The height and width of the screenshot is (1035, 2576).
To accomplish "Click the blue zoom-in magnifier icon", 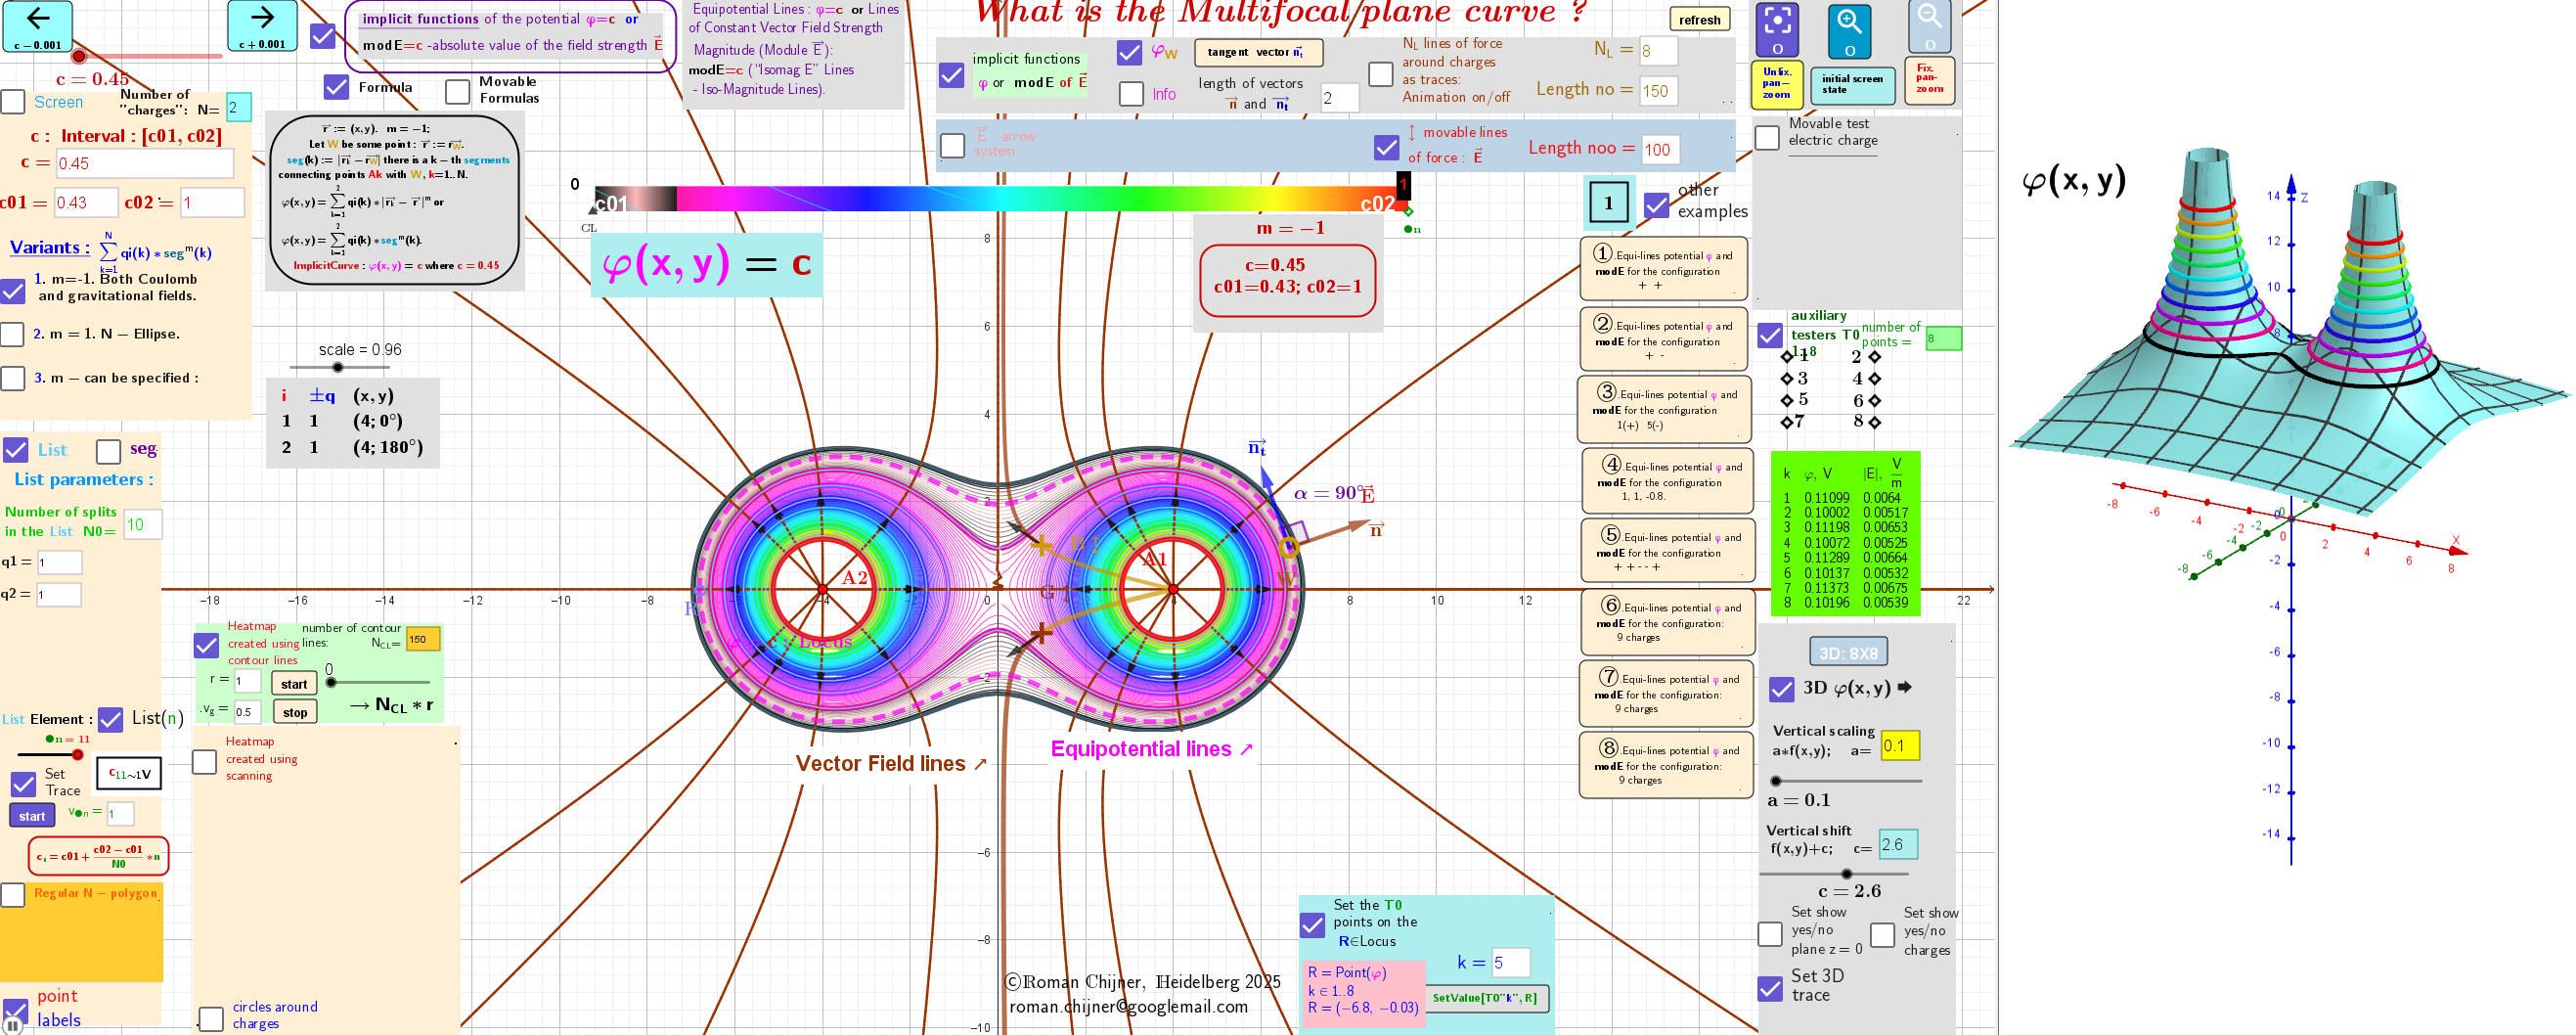I will [1849, 29].
